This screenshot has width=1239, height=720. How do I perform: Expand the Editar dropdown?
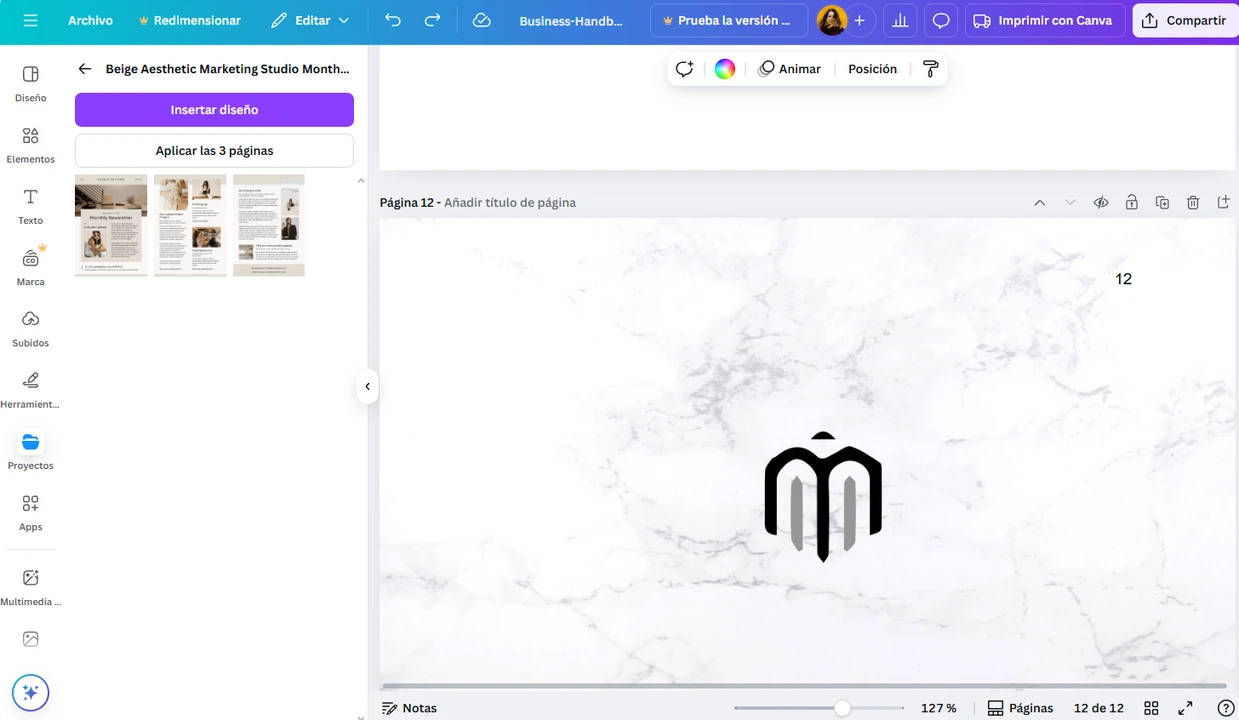(x=310, y=20)
